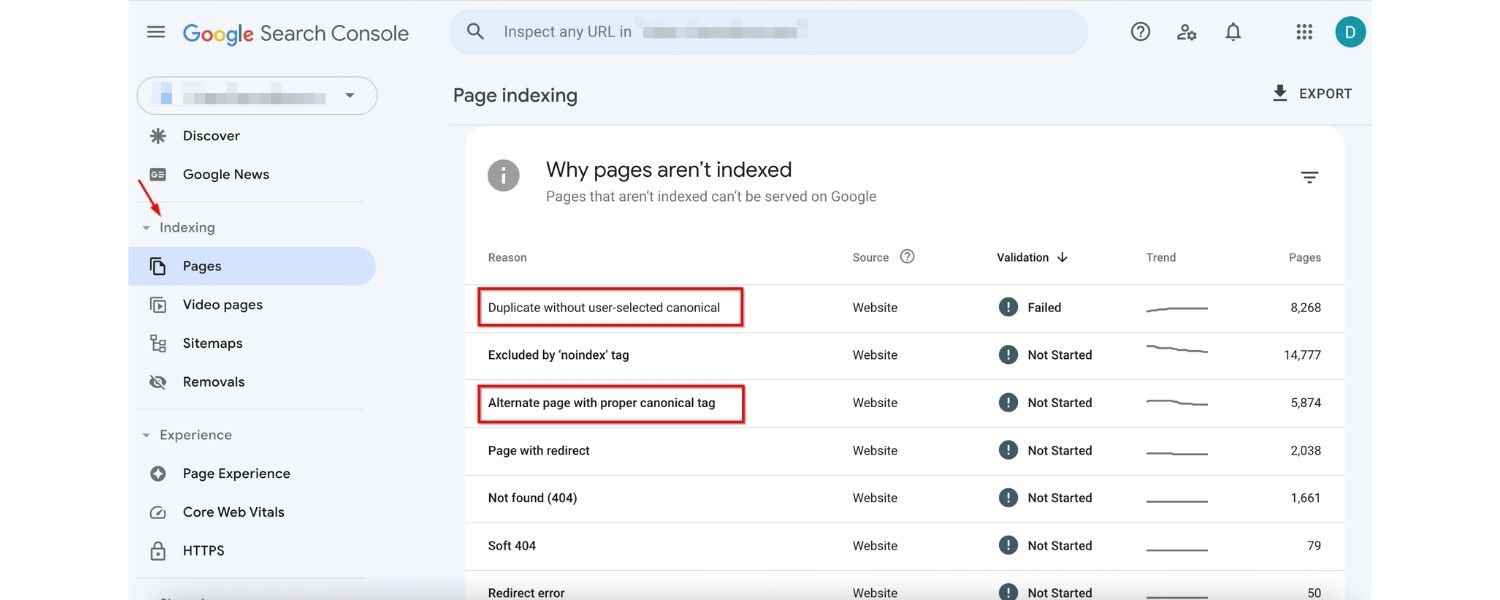Collapse the Indexing section
Image resolution: width=1500 pixels, height=600 pixels.
(145, 227)
